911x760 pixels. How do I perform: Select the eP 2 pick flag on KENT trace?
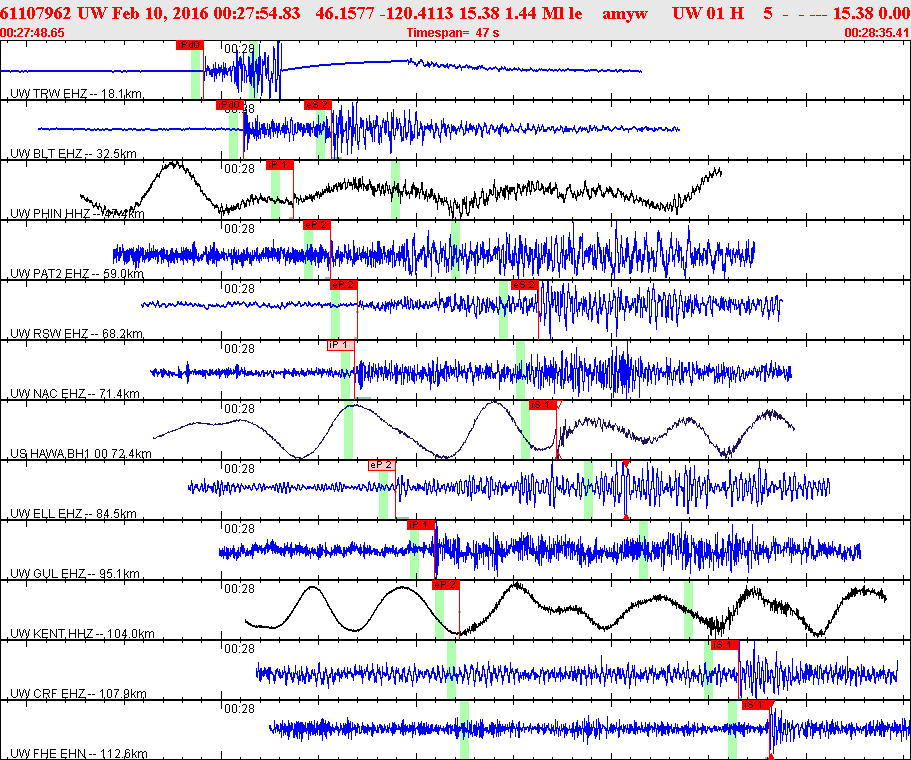point(446,585)
